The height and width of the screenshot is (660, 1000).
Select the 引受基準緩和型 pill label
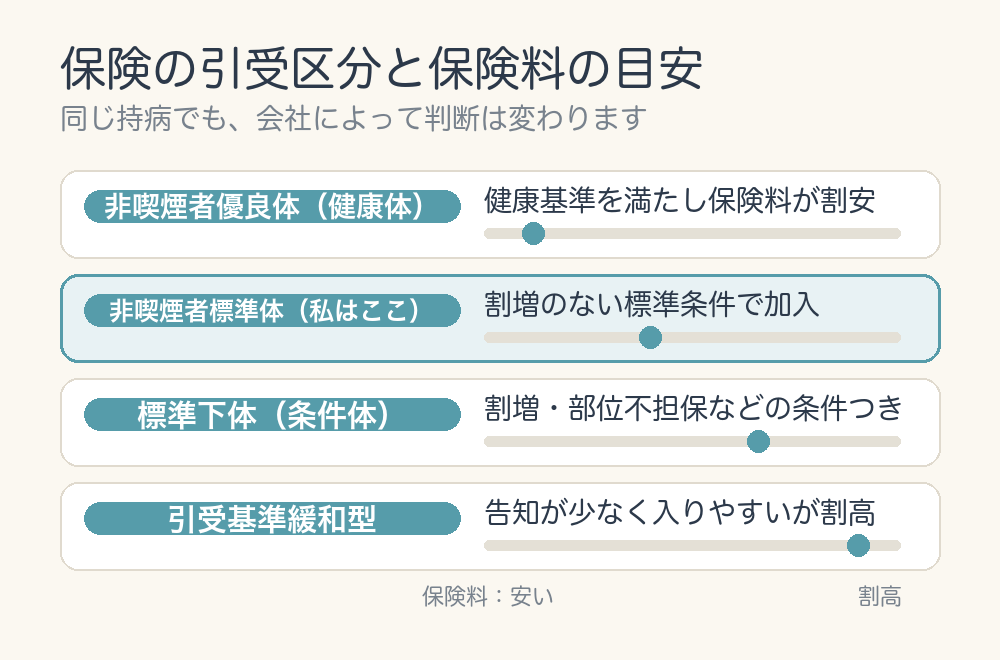(272, 518)
